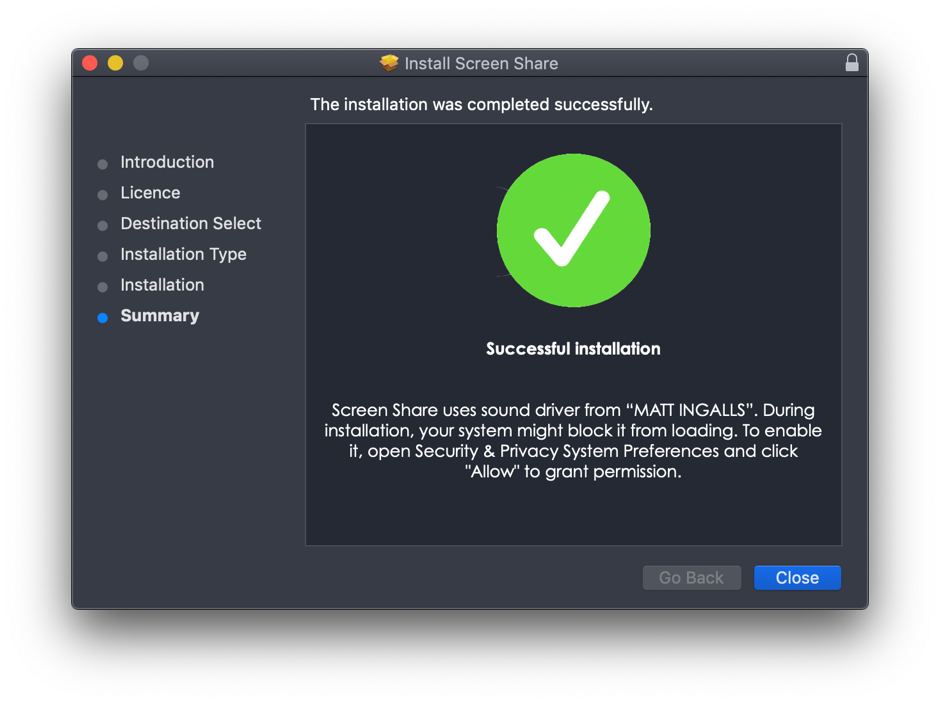The image size is (939, 702).
Task: Click the green checkmark success icon
Action: [x=573, y=230]
